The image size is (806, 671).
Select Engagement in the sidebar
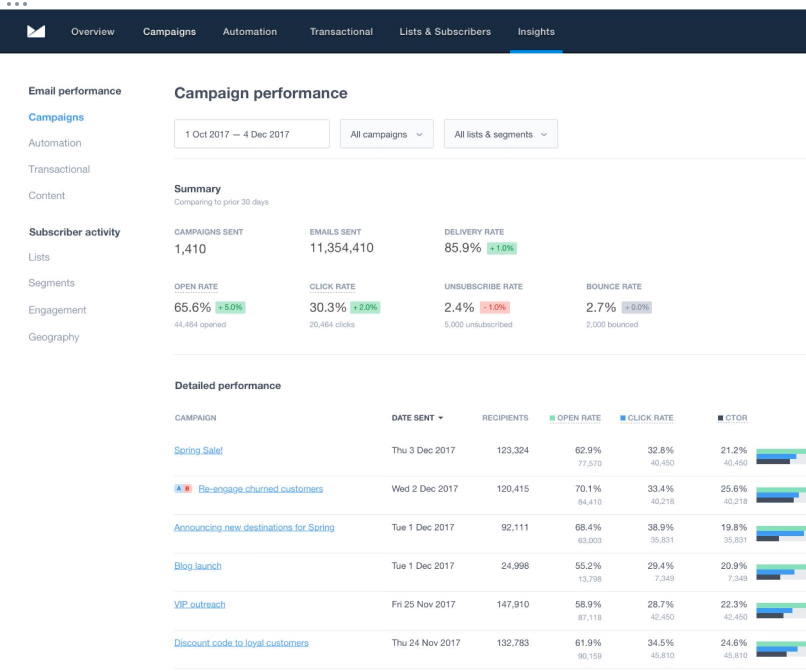[x=58, y=310]
